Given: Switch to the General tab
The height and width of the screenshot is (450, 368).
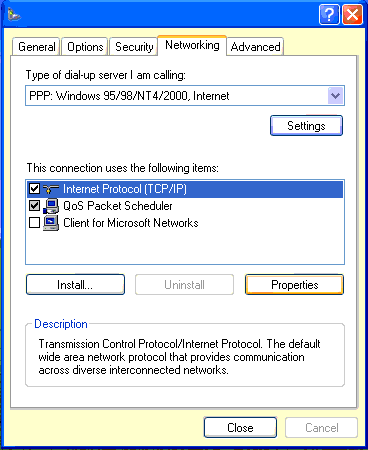Looking at the screenshot, I should point(37,47).
